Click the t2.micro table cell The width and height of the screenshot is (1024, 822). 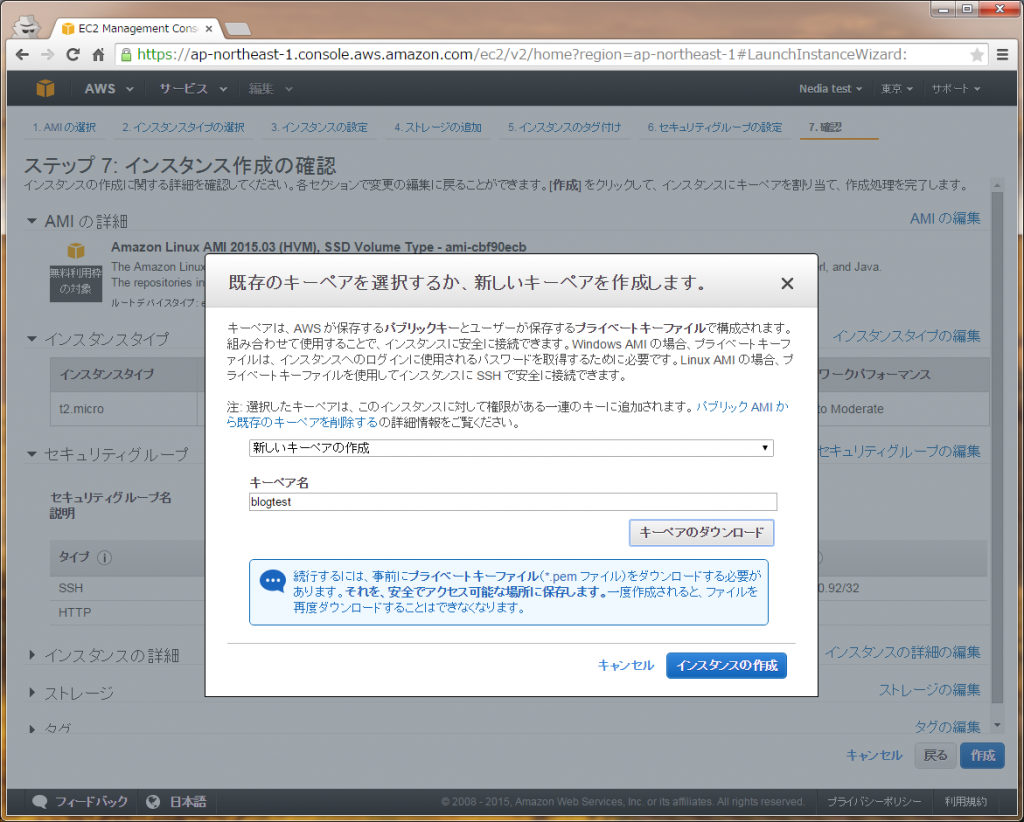pos(124,409)
